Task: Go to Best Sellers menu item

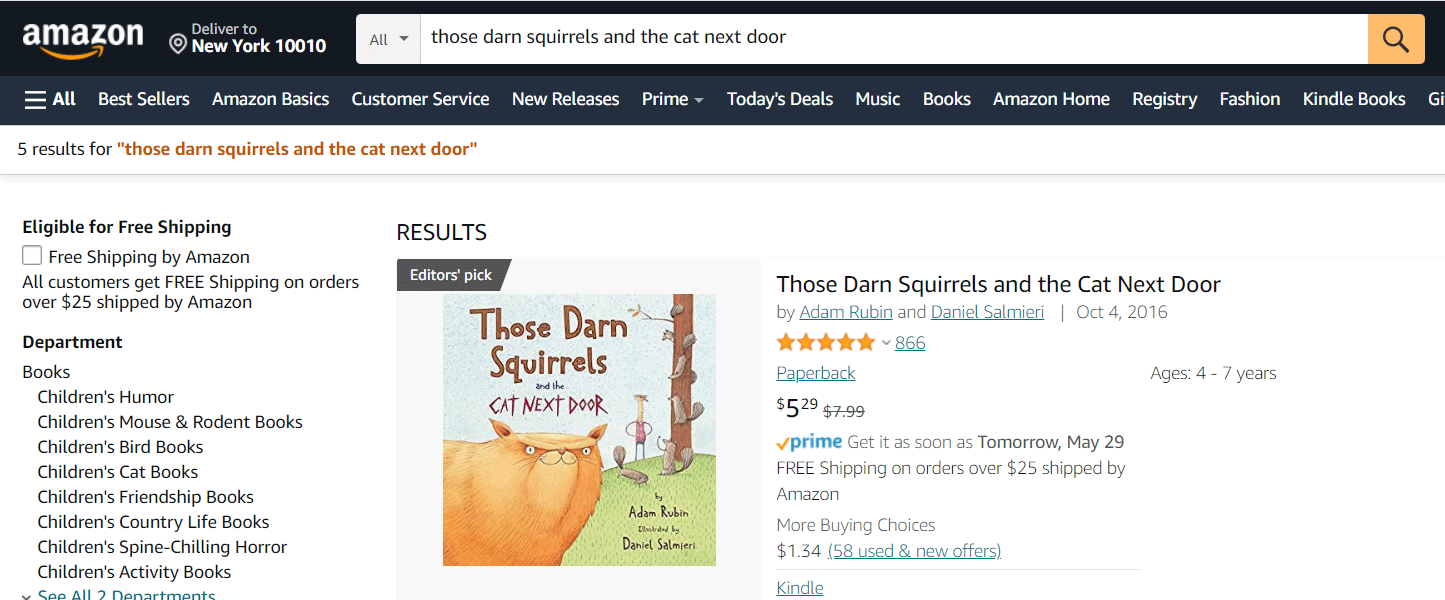Action: [144, 99]
